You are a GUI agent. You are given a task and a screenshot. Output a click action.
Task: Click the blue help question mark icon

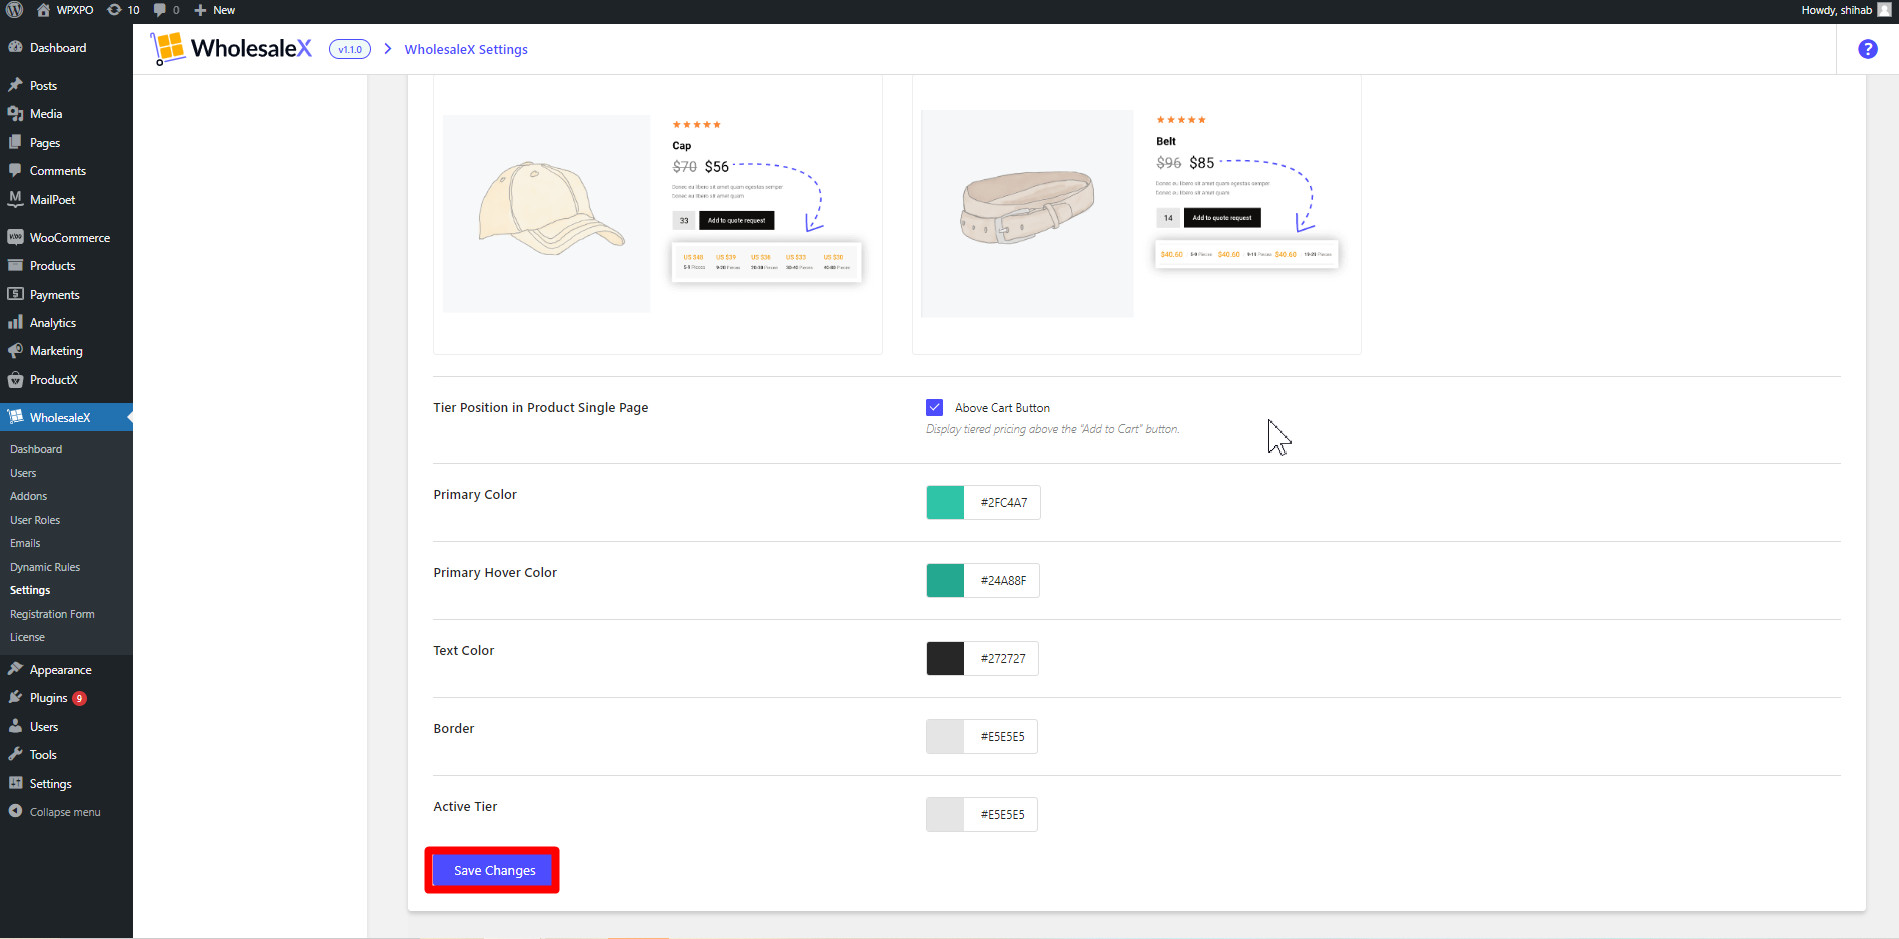[1867, 49]
